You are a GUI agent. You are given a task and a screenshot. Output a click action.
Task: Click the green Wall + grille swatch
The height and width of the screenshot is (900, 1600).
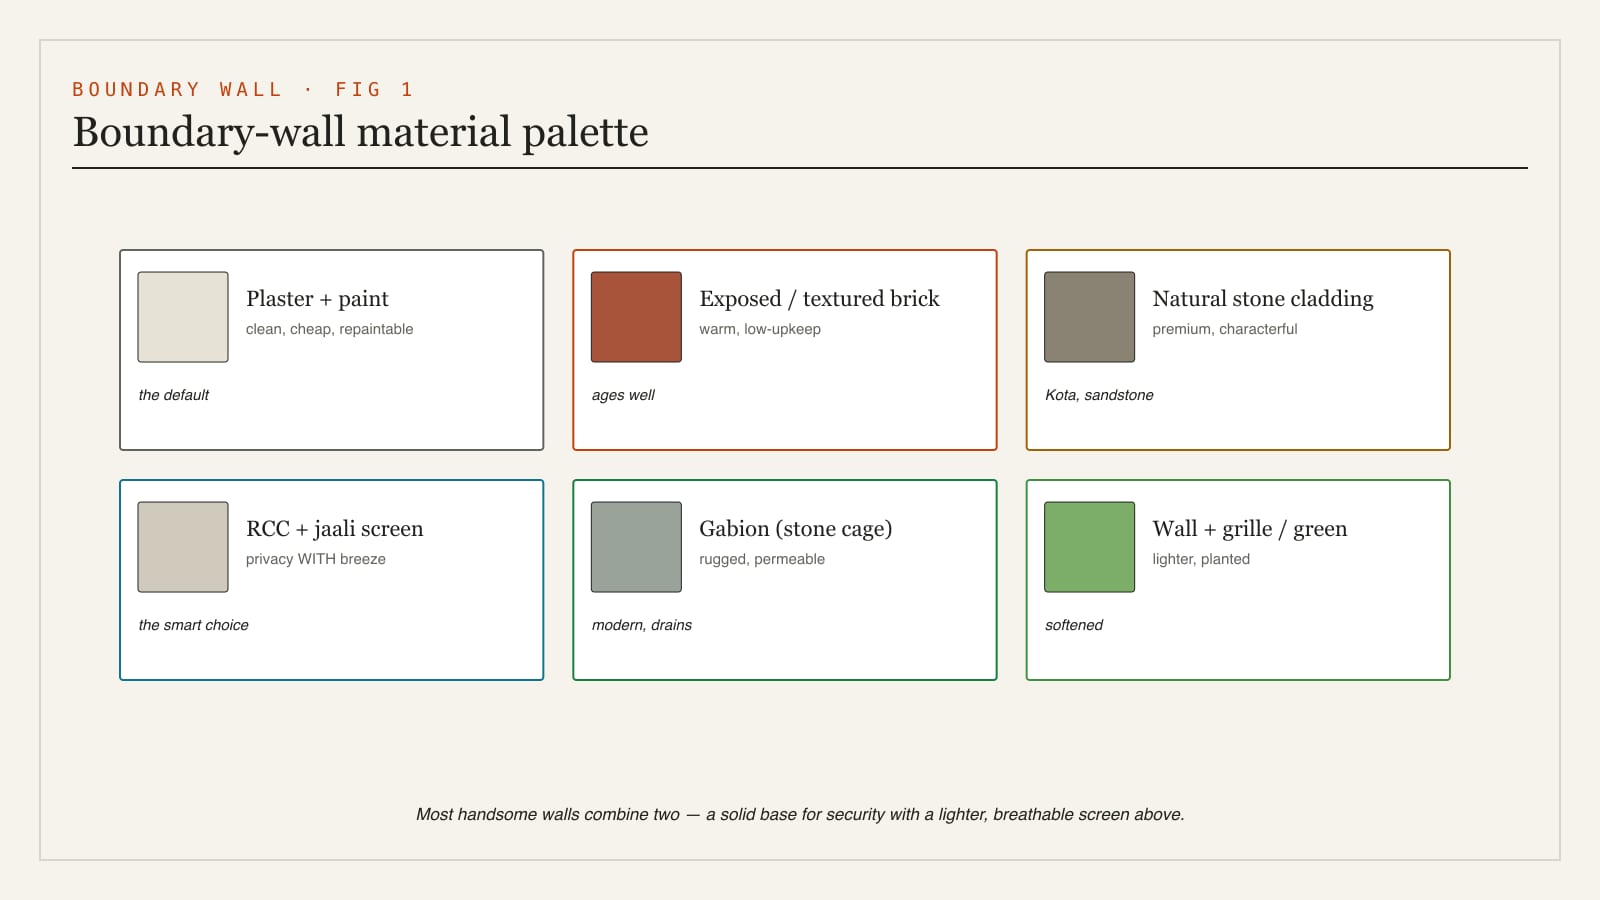(x=1089, y=547)
